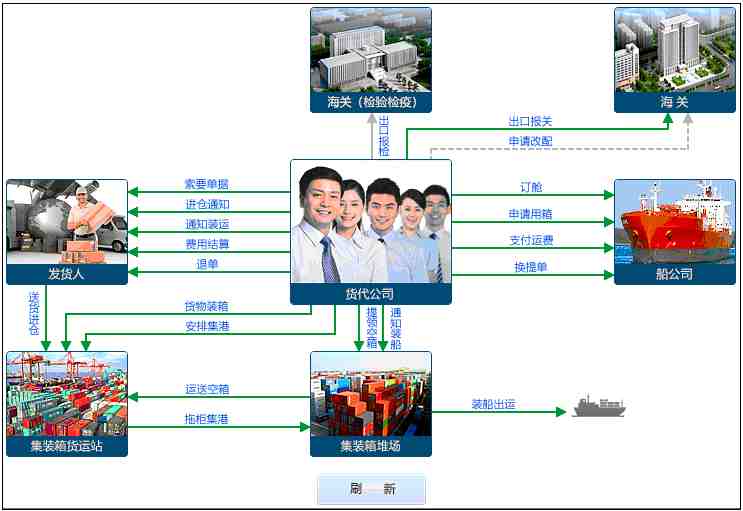This screenshot has height=511, width=743.
Task: Select the 货代公司 team image
Action: pos(371,221)
